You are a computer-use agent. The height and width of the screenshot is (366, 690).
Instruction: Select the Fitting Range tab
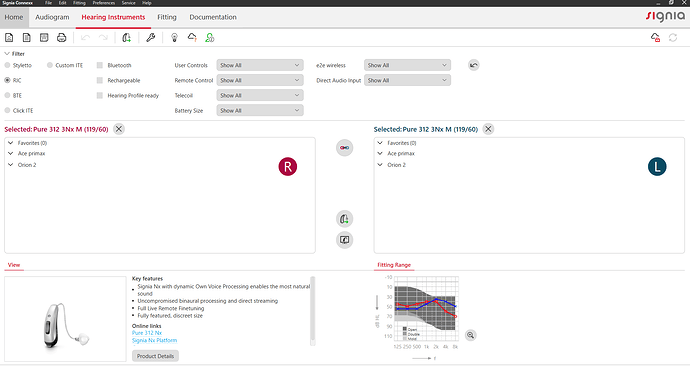coord(394,265)
